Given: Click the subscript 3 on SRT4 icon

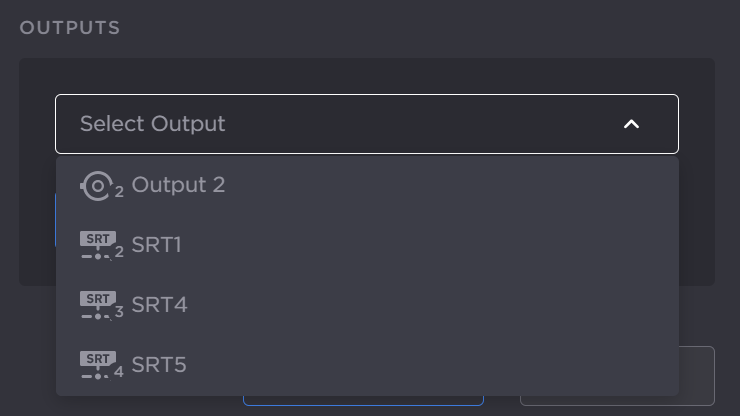Looking at the screenshot, I should pyautogui.click(x=119, y=312).
